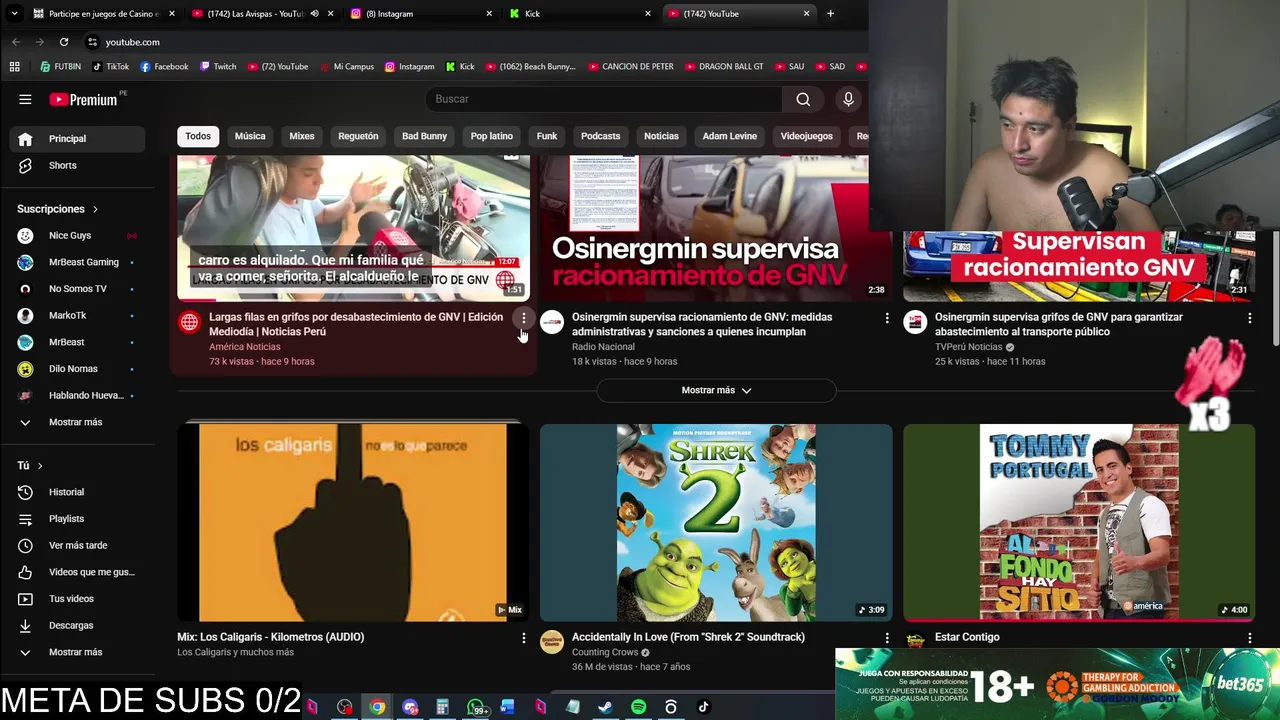This screenshot has height=720, width=1280.
Task: Open América Noticias channel link
Action: [x=244, y=347]
